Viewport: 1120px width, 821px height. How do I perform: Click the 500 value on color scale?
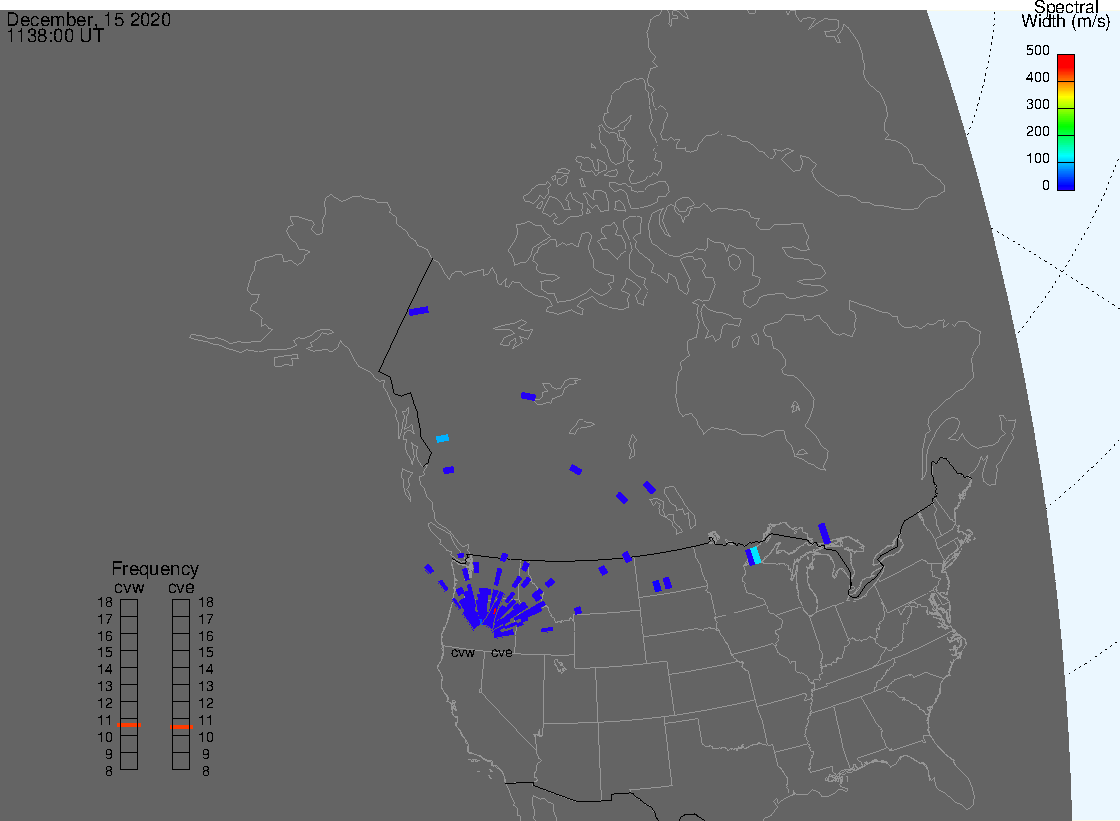[x=1037, y=50]
